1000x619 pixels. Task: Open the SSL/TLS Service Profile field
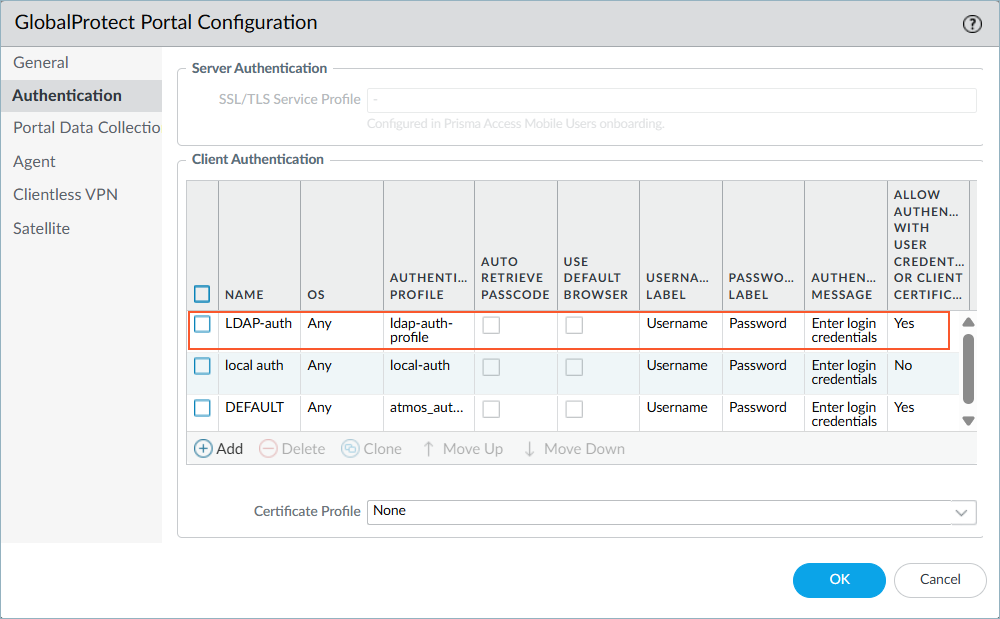[x=671, y=100]
